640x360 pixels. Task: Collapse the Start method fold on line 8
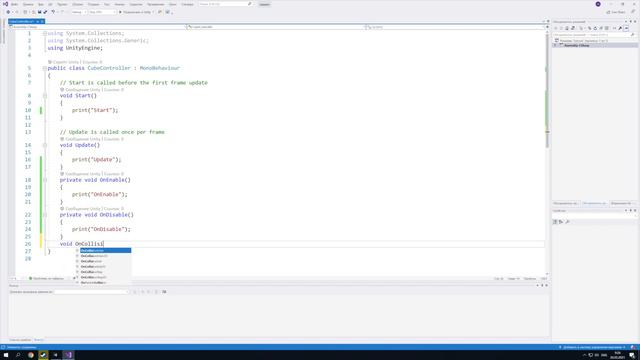click(x=45, y=96)
